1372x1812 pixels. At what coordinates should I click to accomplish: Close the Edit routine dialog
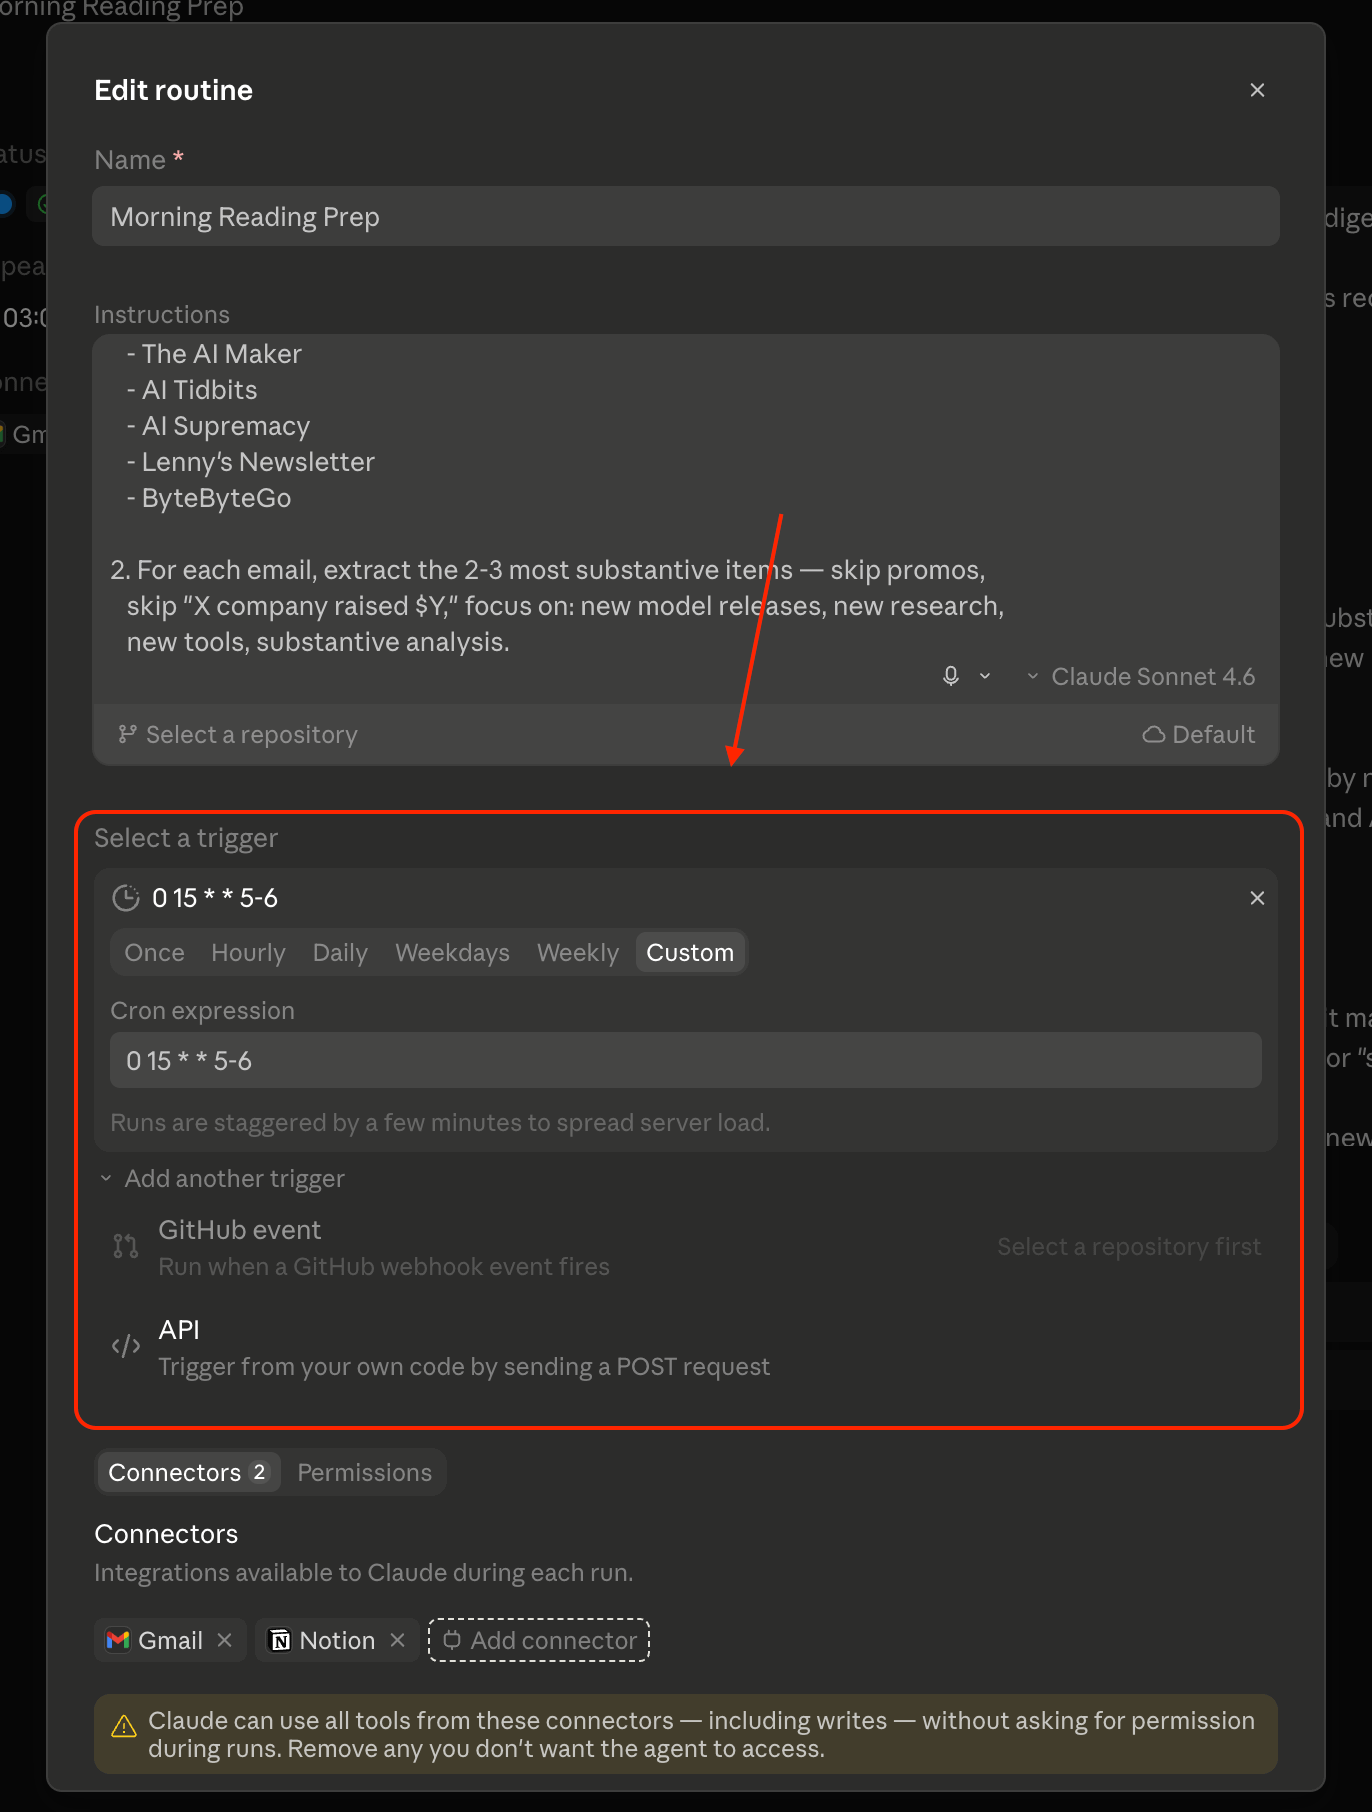(x=1257, y=90)
